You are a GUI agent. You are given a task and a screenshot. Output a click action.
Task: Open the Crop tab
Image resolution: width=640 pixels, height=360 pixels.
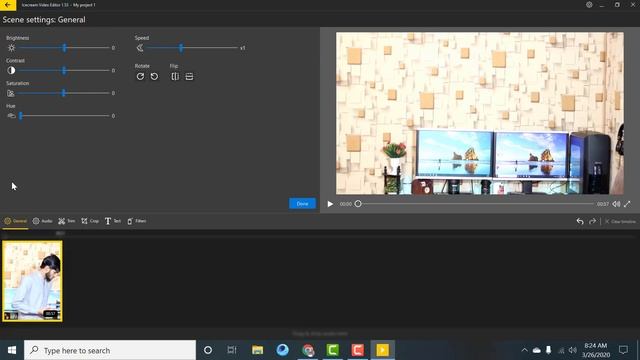click(90, 221)
